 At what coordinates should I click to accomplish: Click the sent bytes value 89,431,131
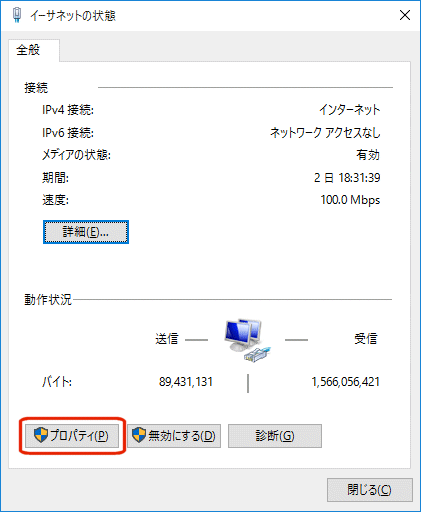pos(186,382)
